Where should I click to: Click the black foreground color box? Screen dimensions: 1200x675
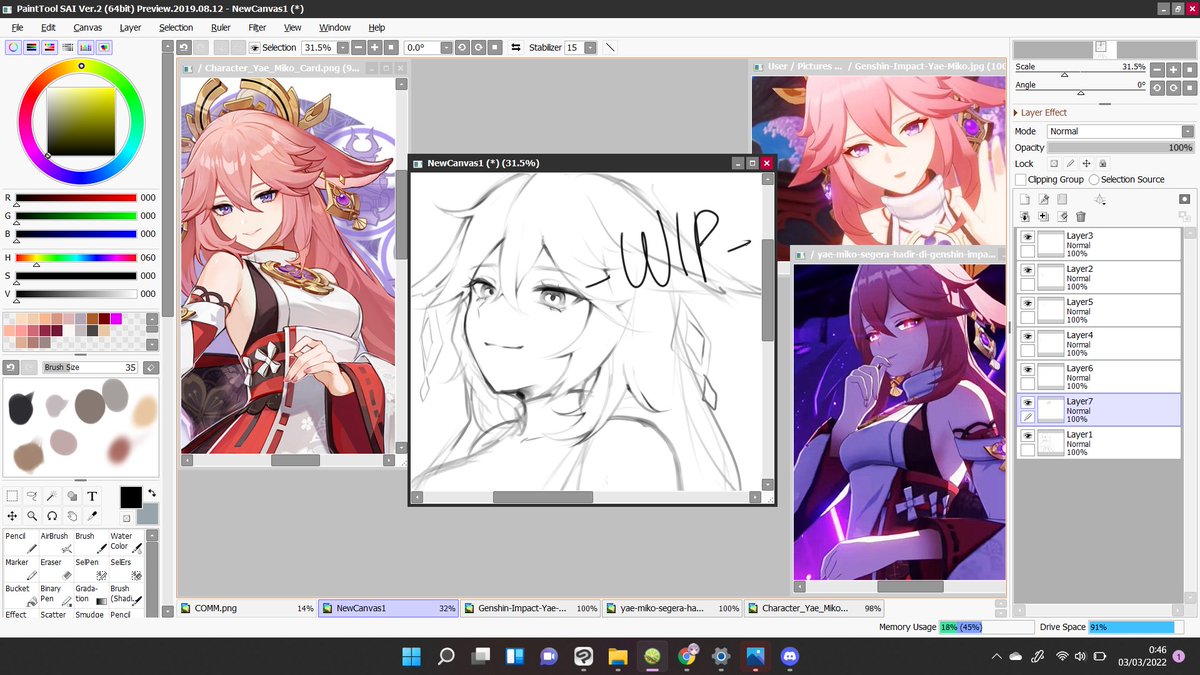131,497
